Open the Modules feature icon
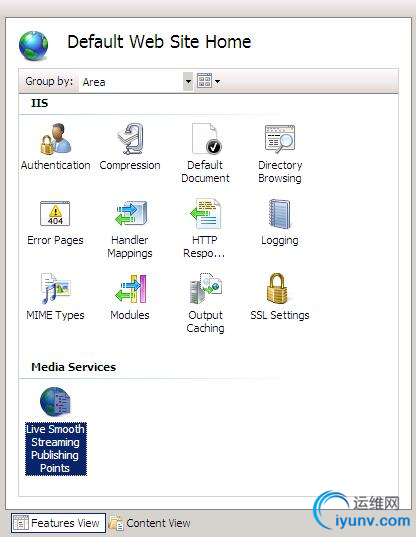 130,288
